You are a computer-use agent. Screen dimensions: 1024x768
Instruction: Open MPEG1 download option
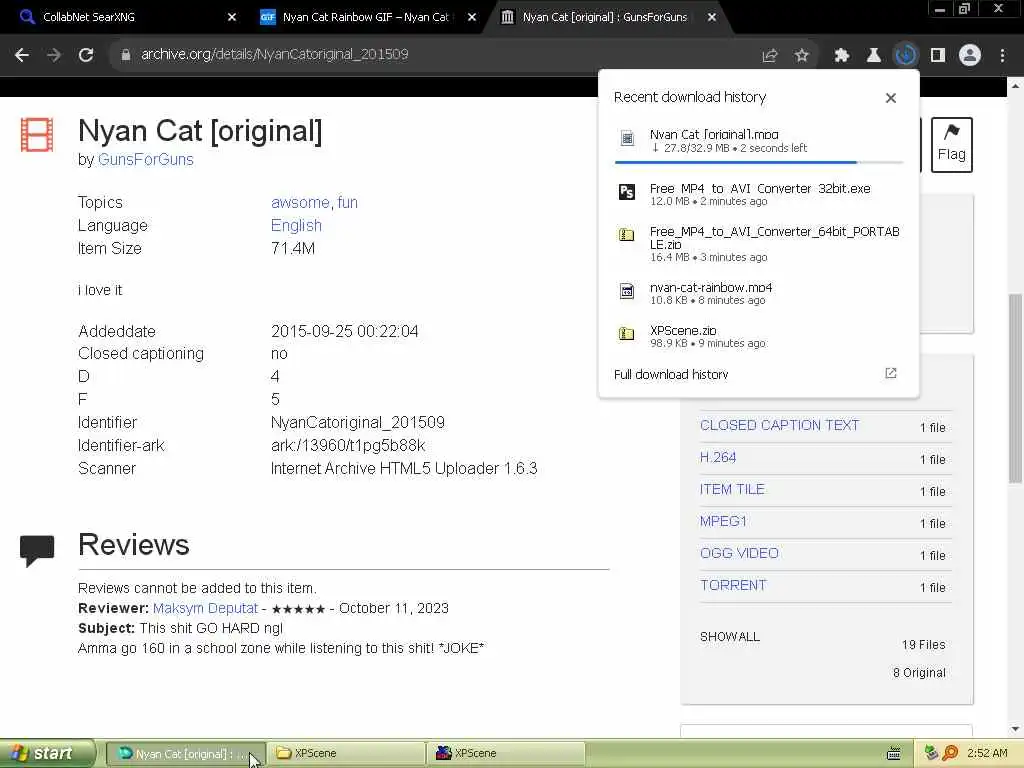click(x=723, y=521)
